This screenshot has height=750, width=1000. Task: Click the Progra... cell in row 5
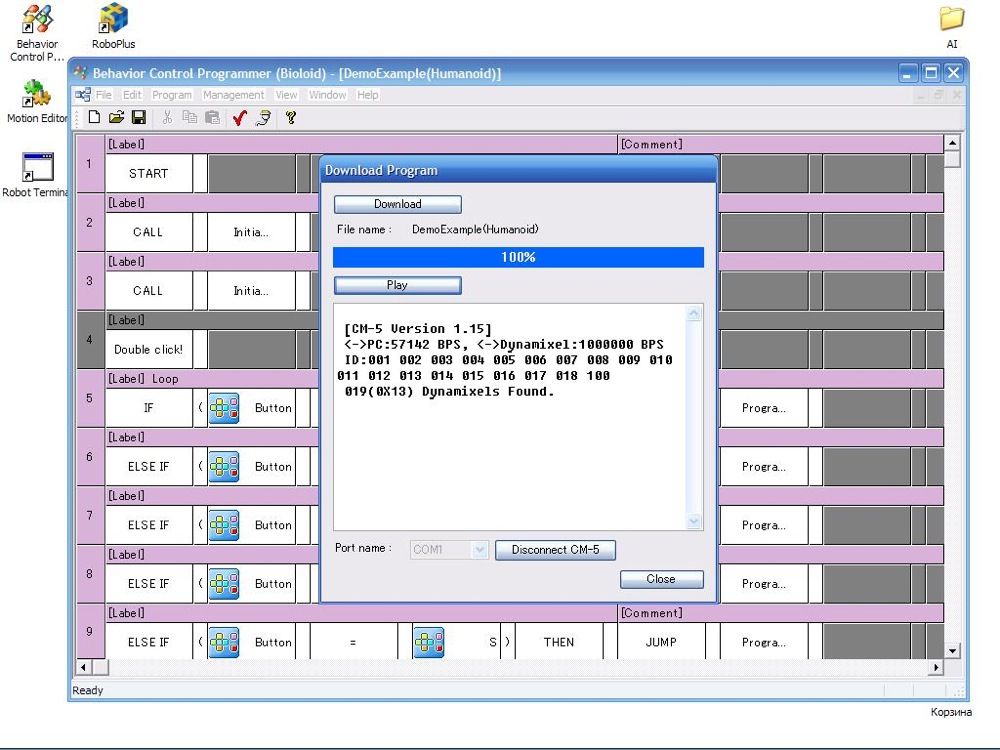pyautogui.click(x=764, y=408)
